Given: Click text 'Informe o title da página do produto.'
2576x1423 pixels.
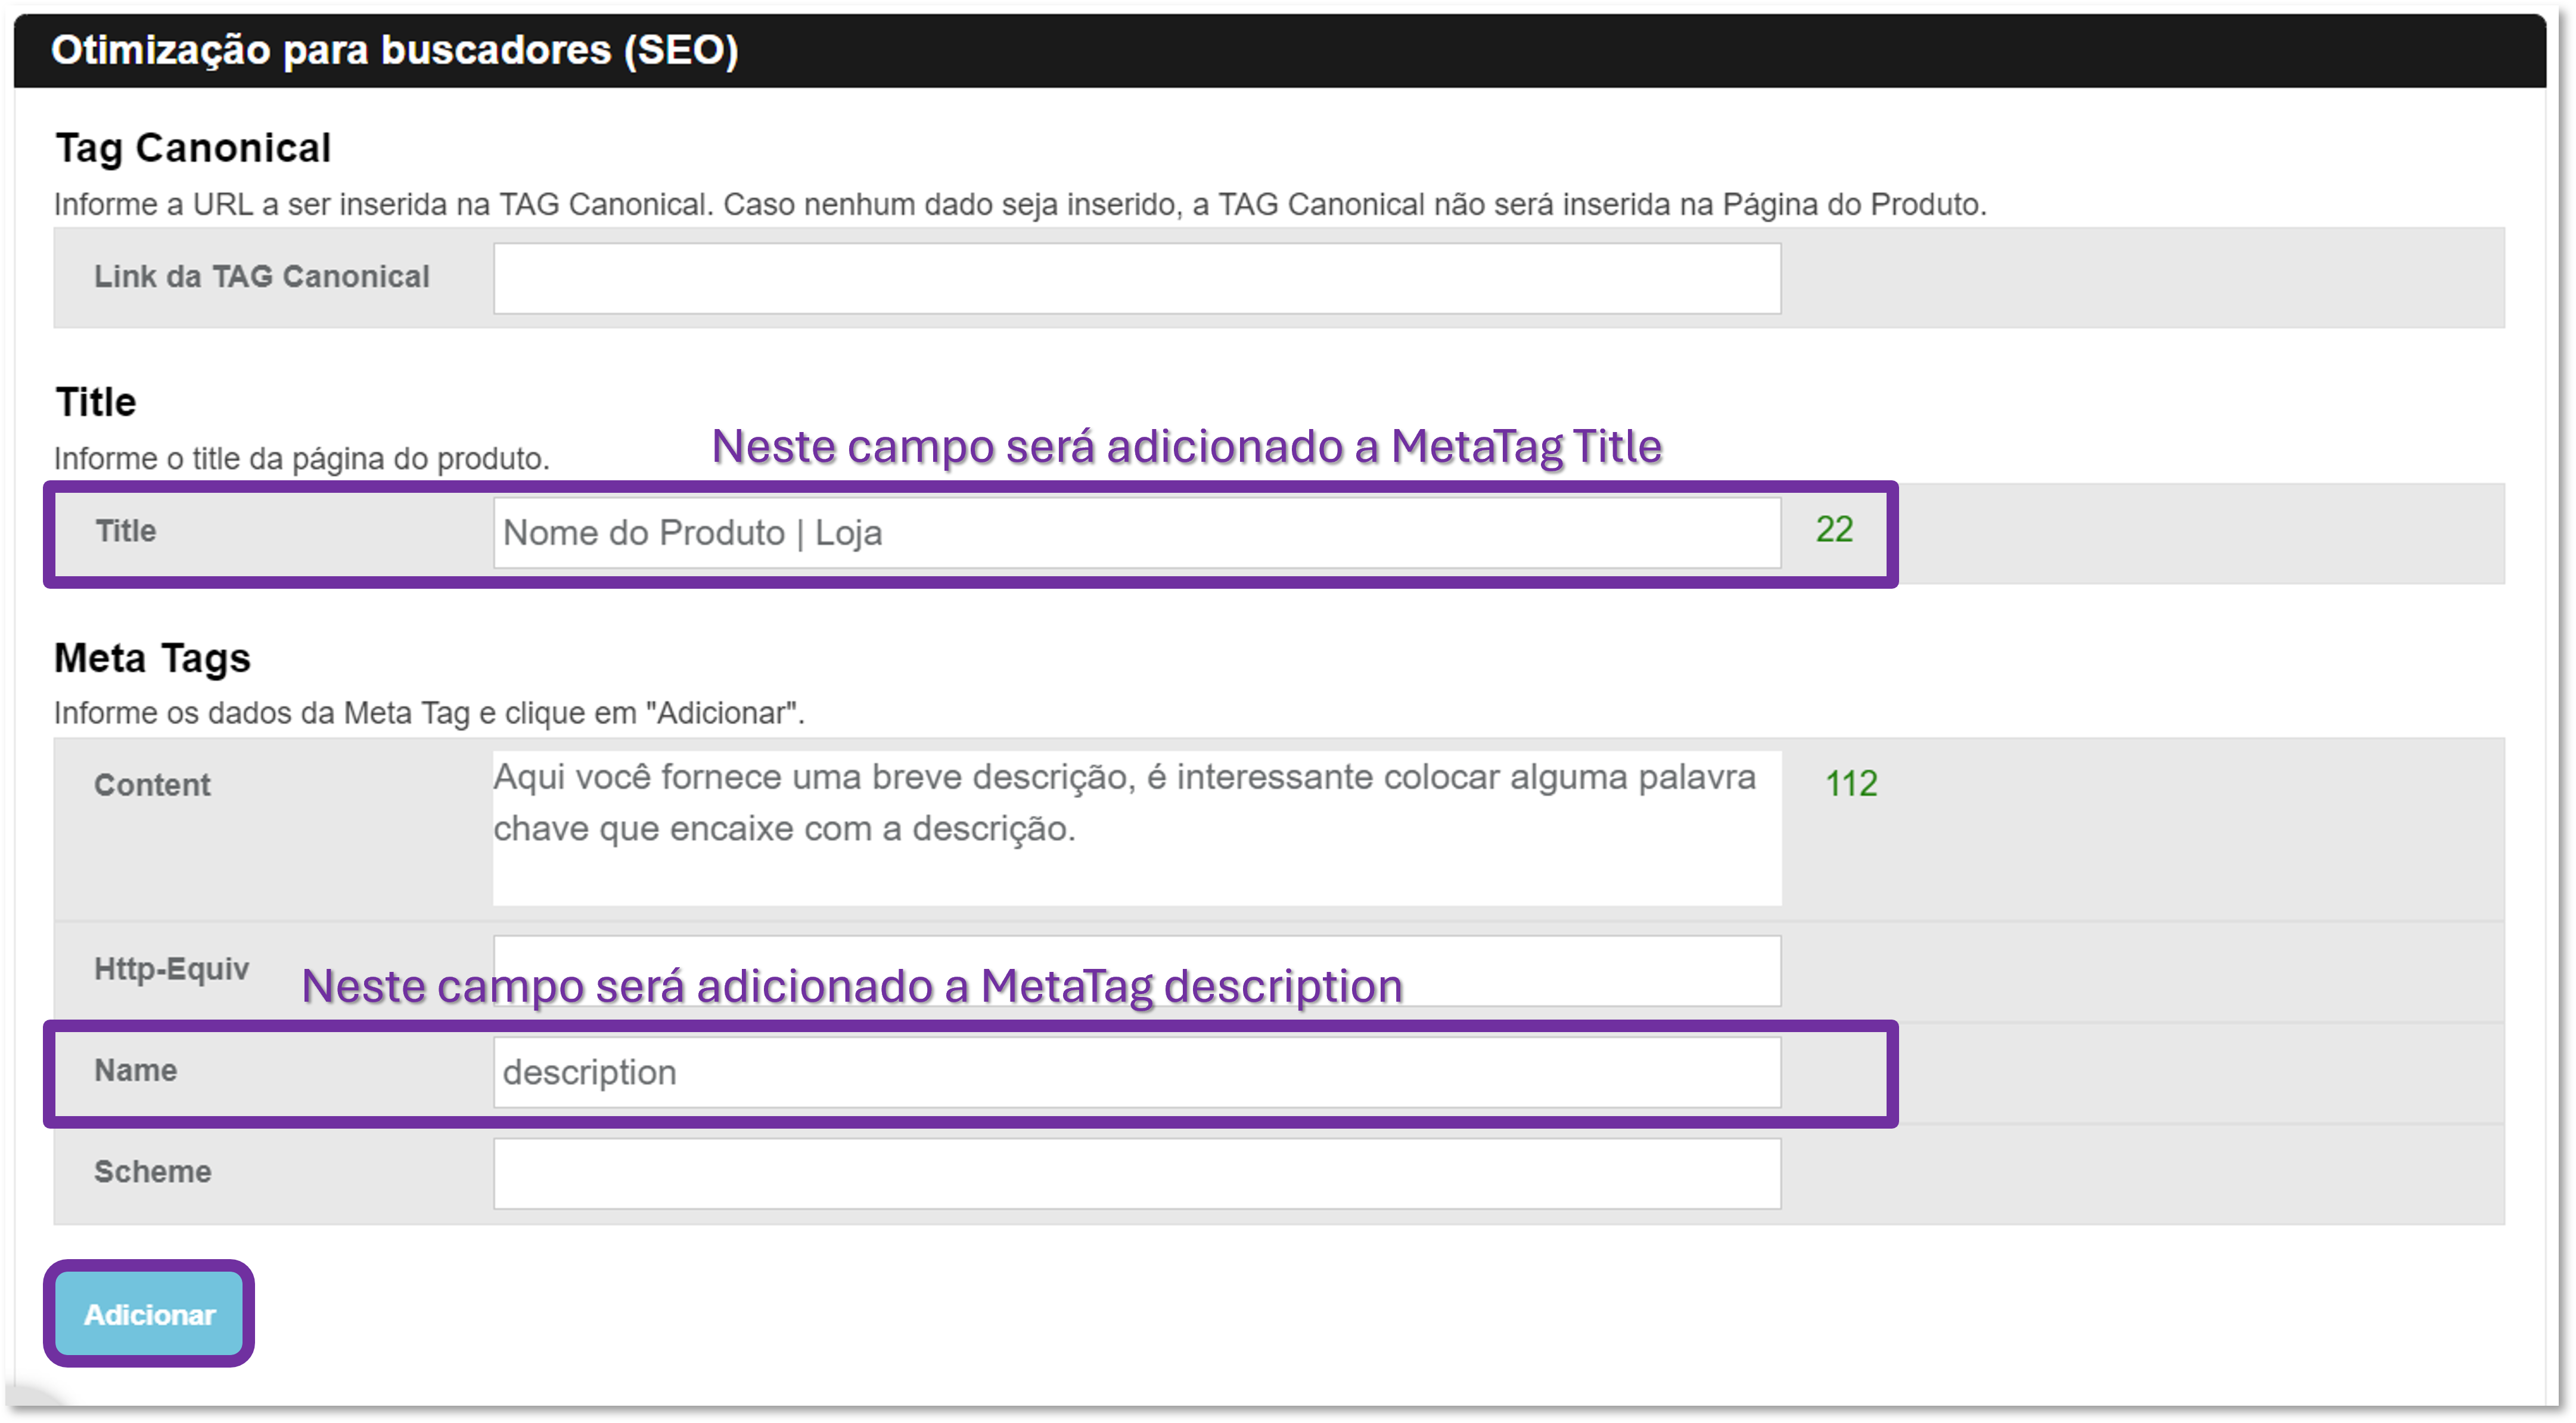Looking at the screenshot, I should coord(302,459).
